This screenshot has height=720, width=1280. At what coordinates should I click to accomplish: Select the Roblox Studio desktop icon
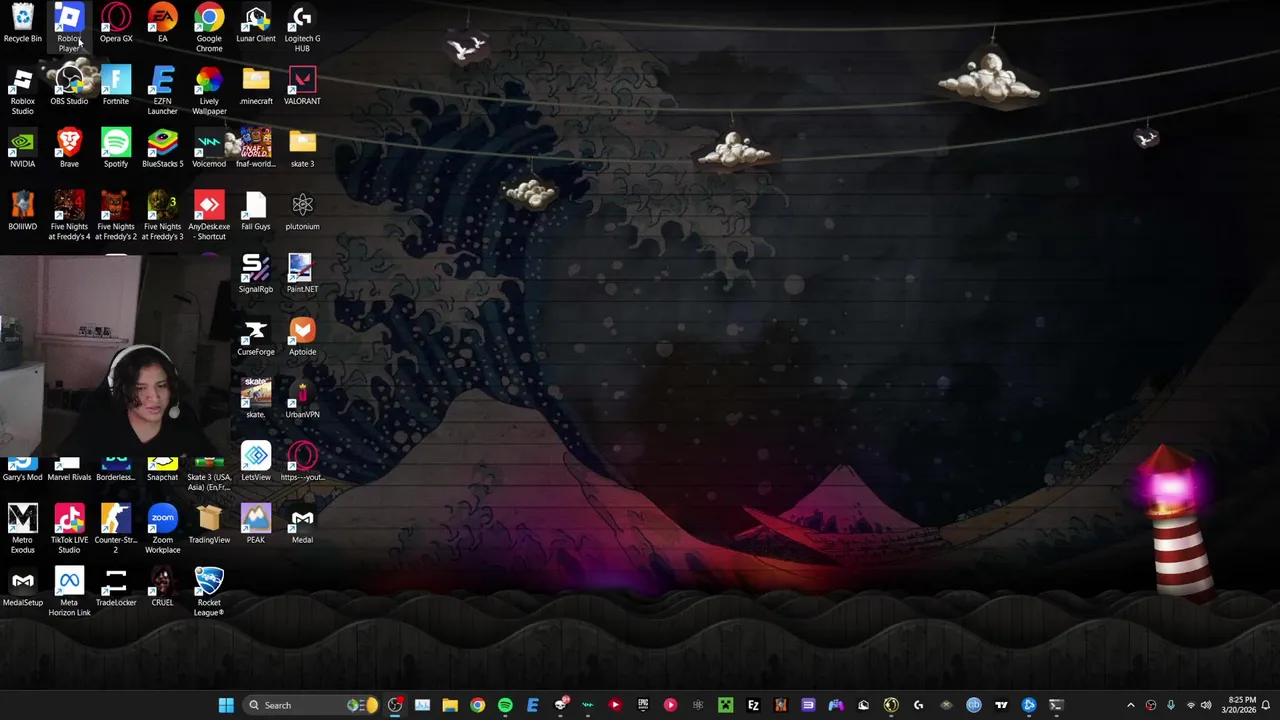22,91
